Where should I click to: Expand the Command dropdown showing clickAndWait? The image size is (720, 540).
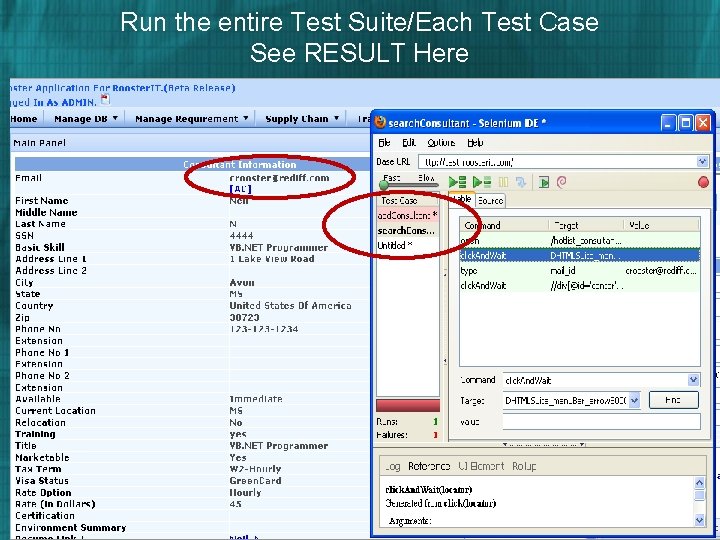click(693, 380)
